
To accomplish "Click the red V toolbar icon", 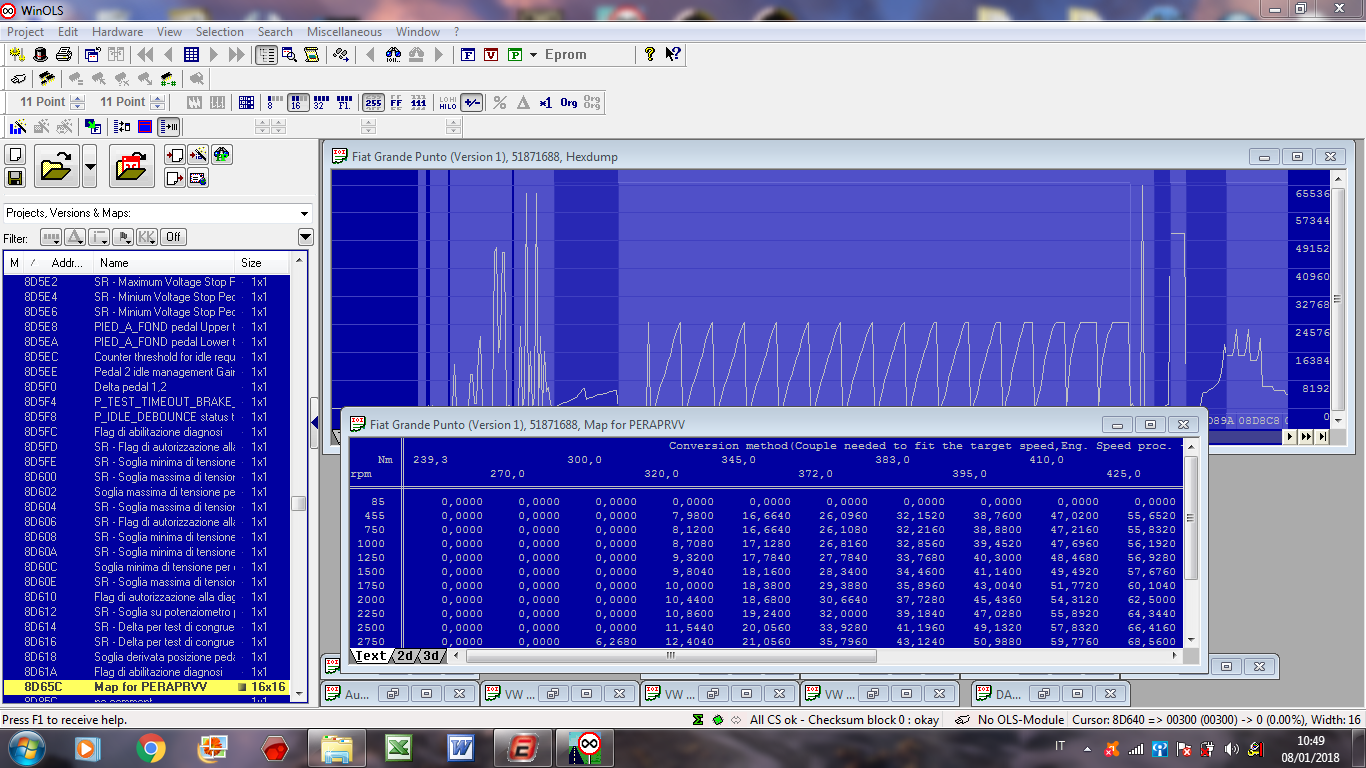I will (491, 55).
